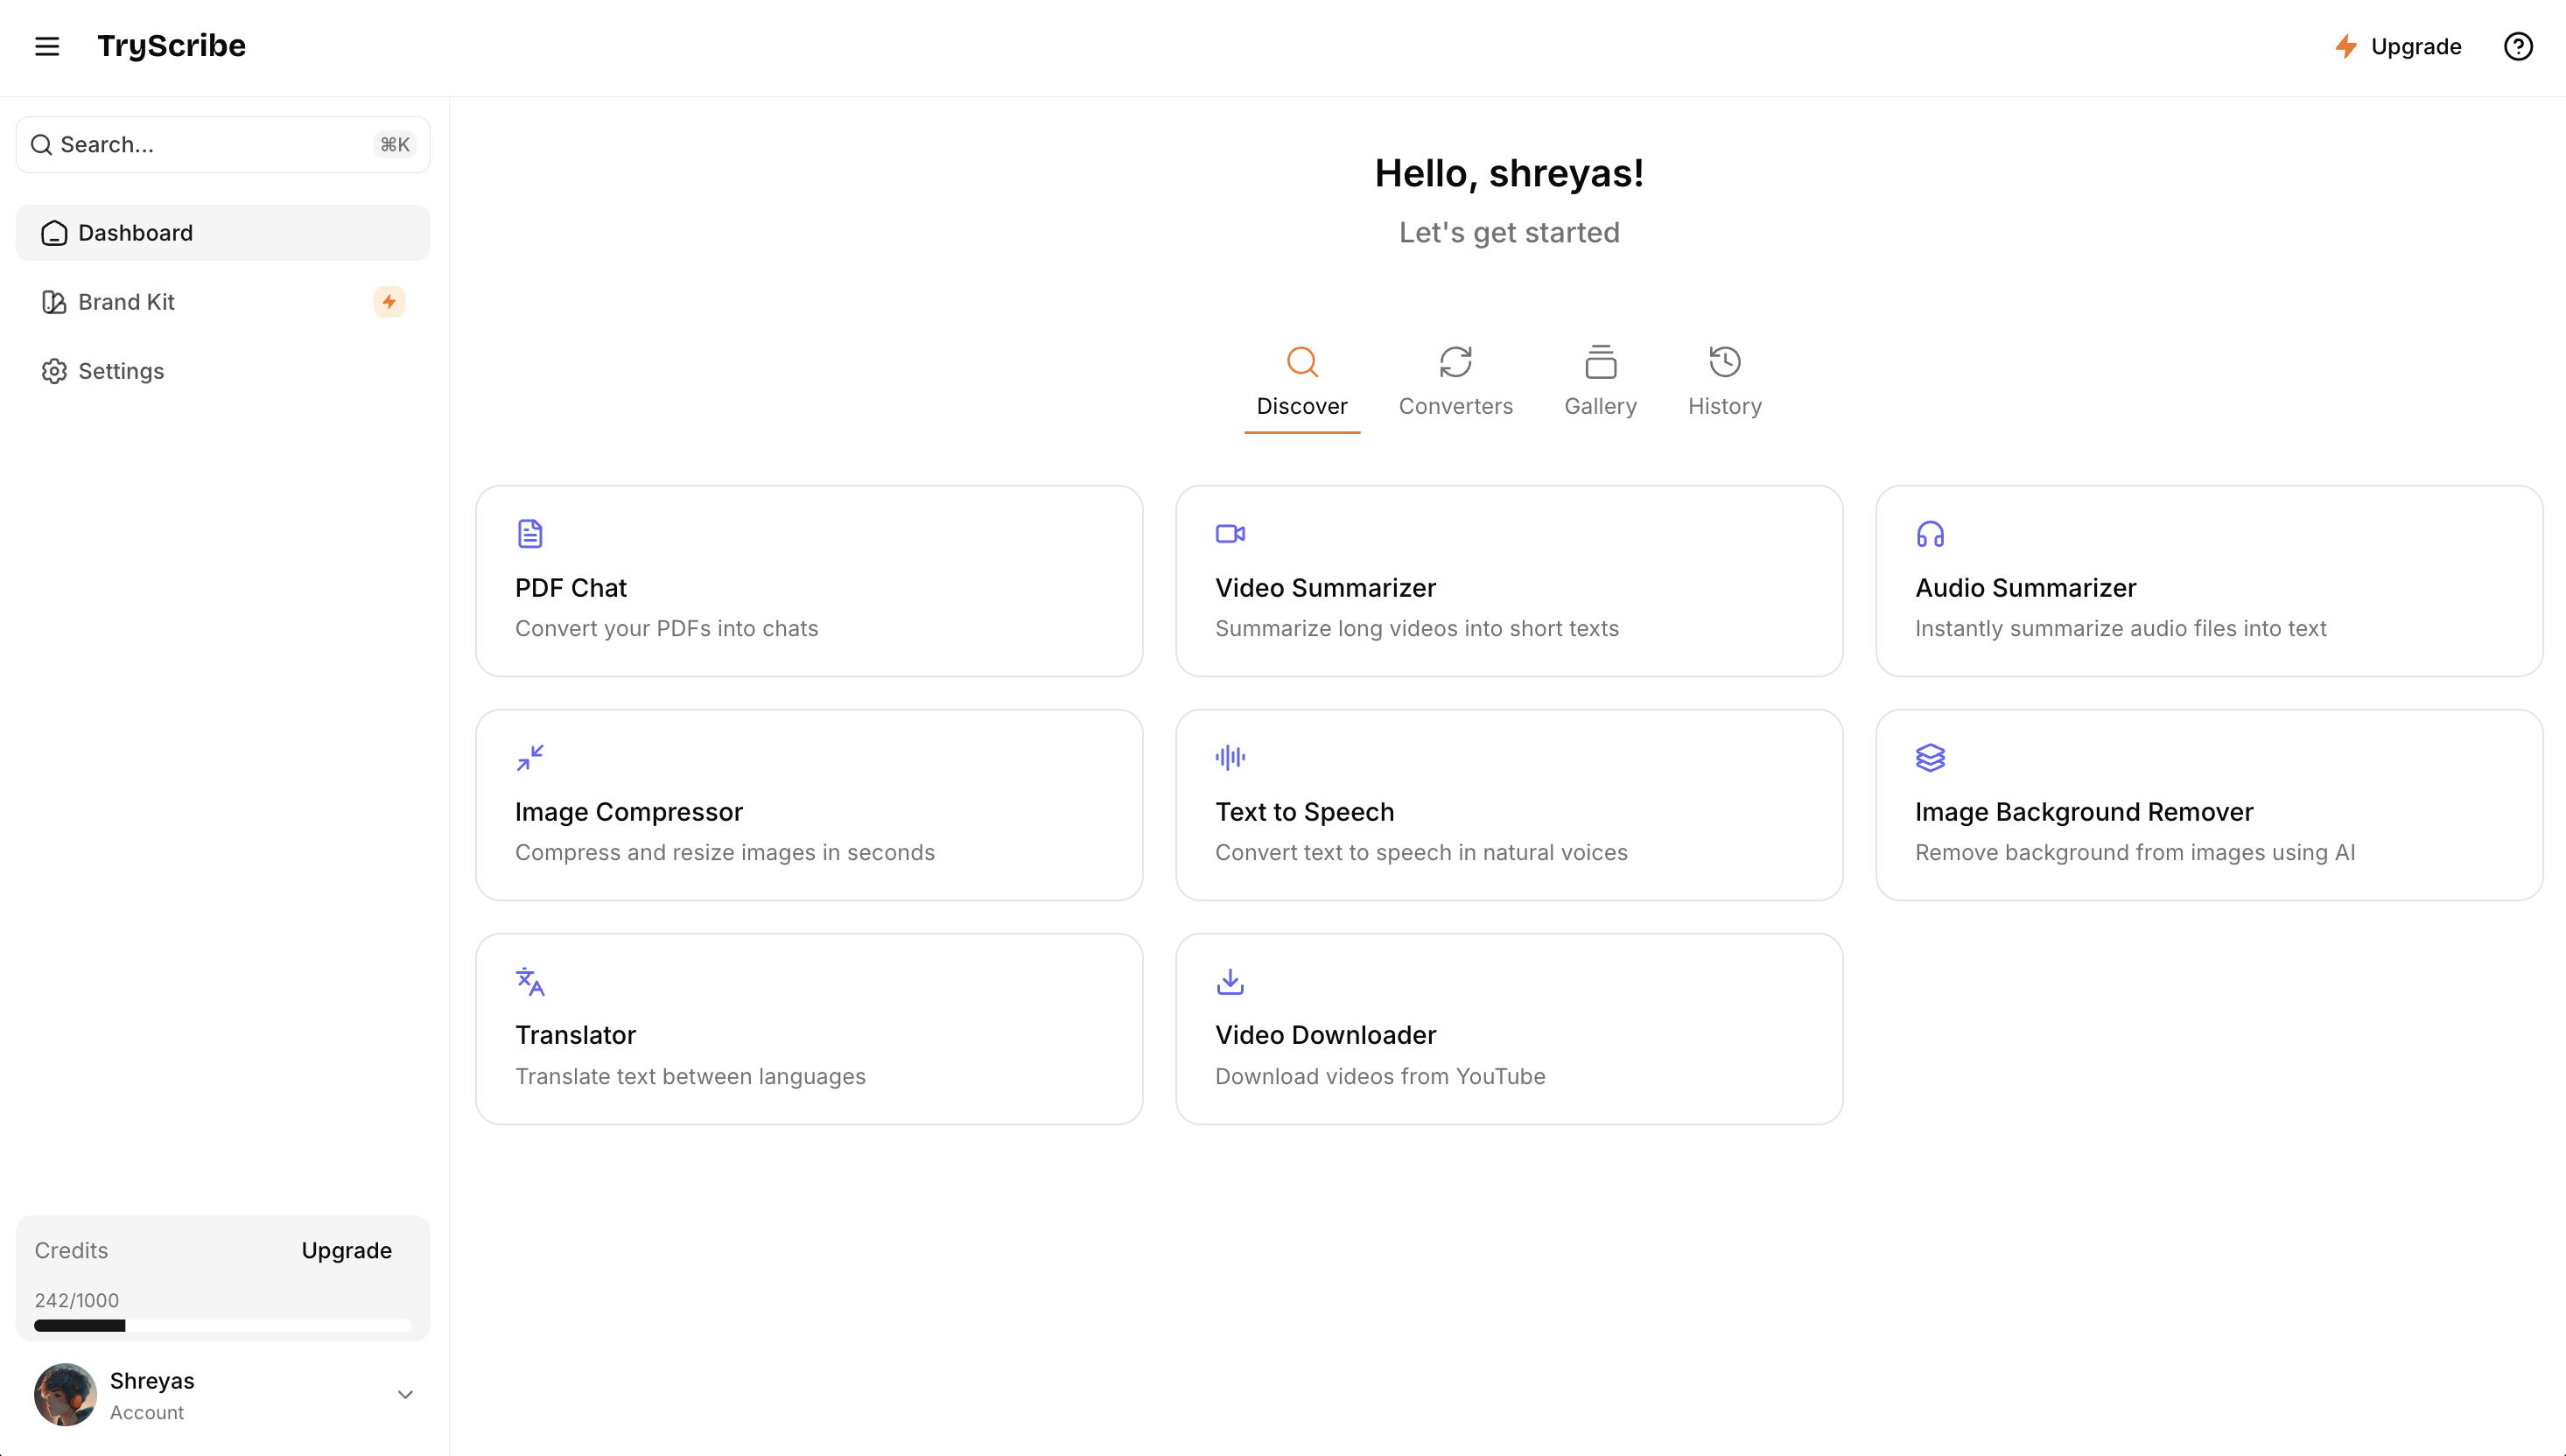Click the PDF Chat document icon
Image resolution: width=2566 pixels, height=1456 pixels.
tap(530, 533)
